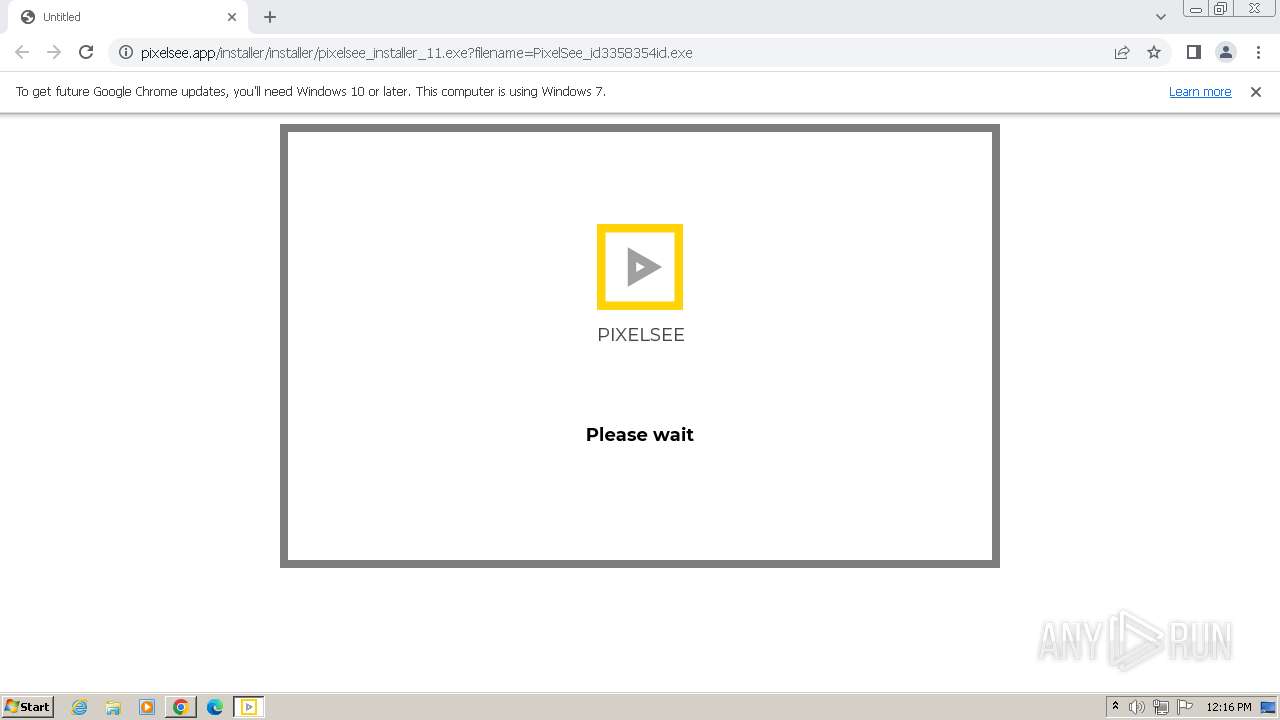
Task: Show hidden system tray icons
Action: coord(1115,707)
